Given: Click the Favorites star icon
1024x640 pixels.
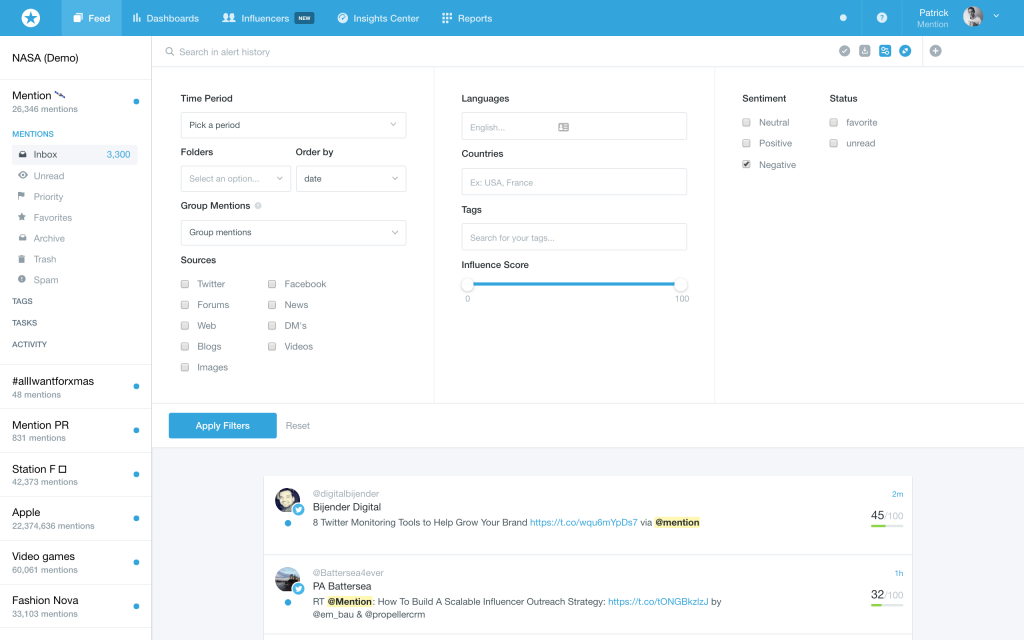Looking at the screenshot, I should point(22,217).
